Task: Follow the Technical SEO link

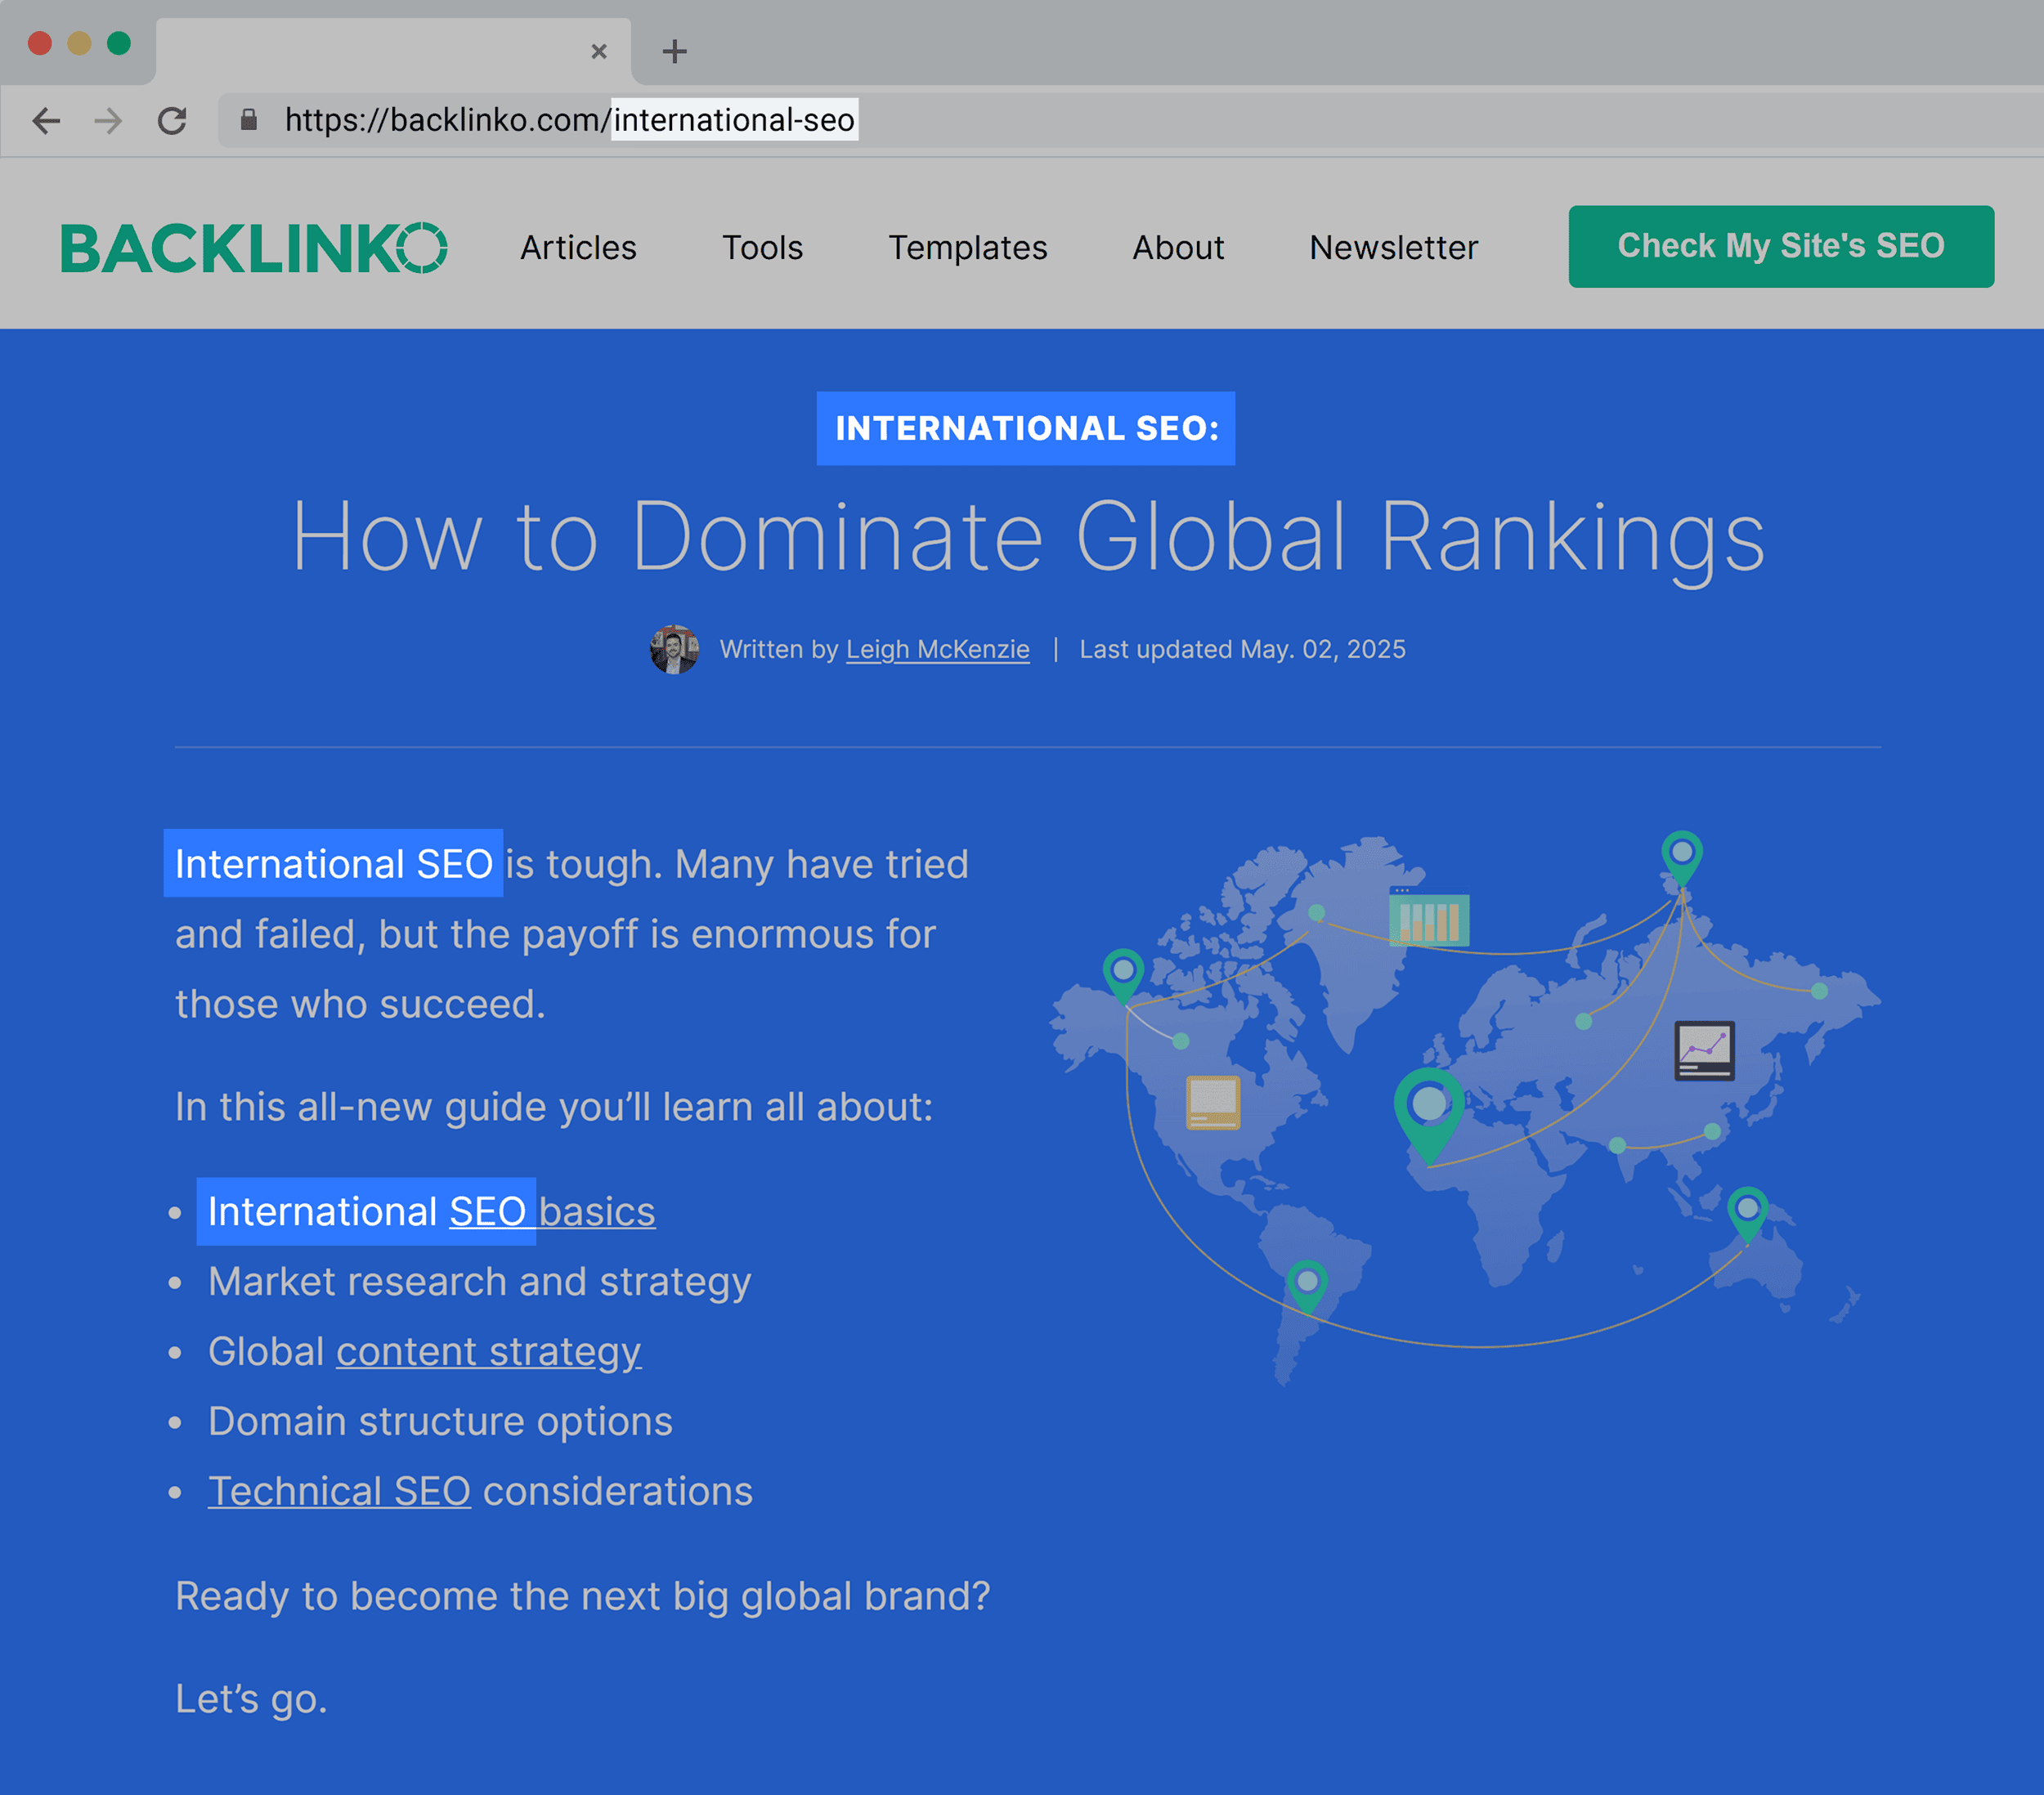Action: 339,1491
